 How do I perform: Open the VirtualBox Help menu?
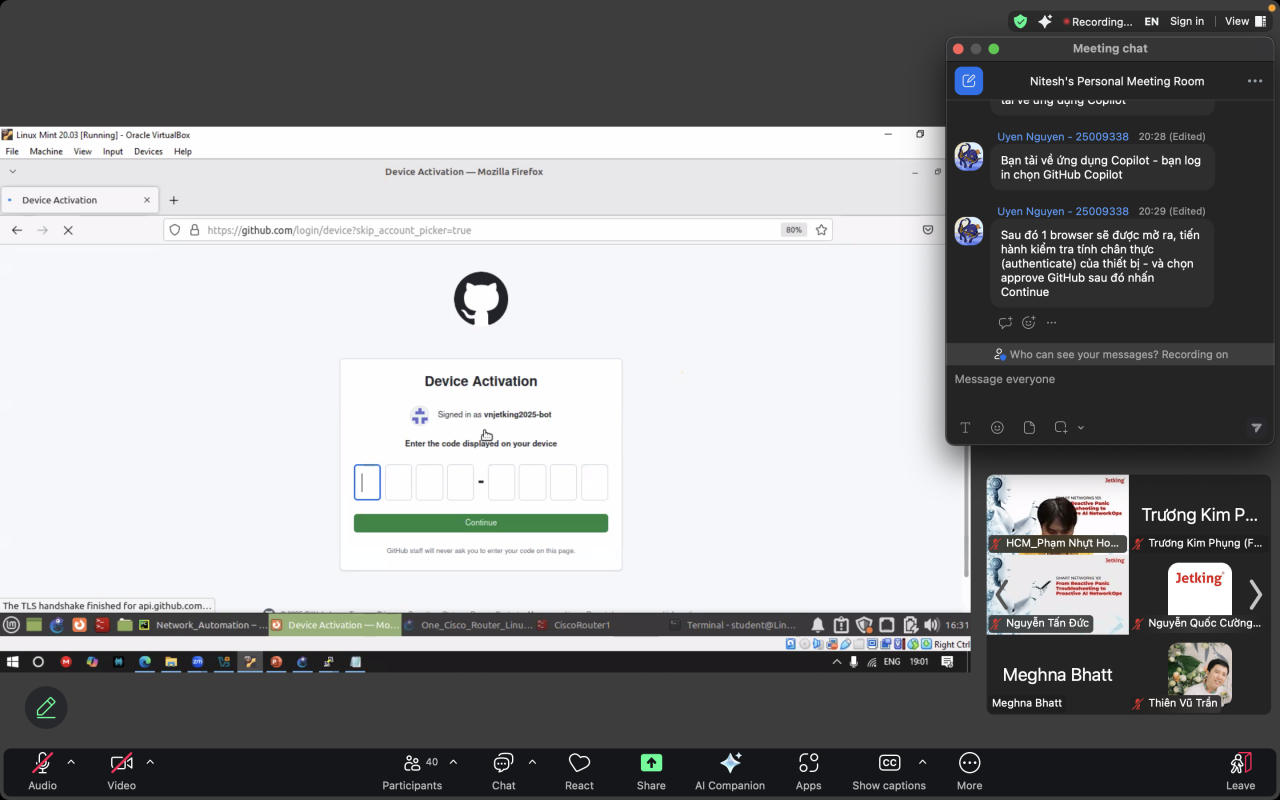pyautogui.click(x=183, y=152)
